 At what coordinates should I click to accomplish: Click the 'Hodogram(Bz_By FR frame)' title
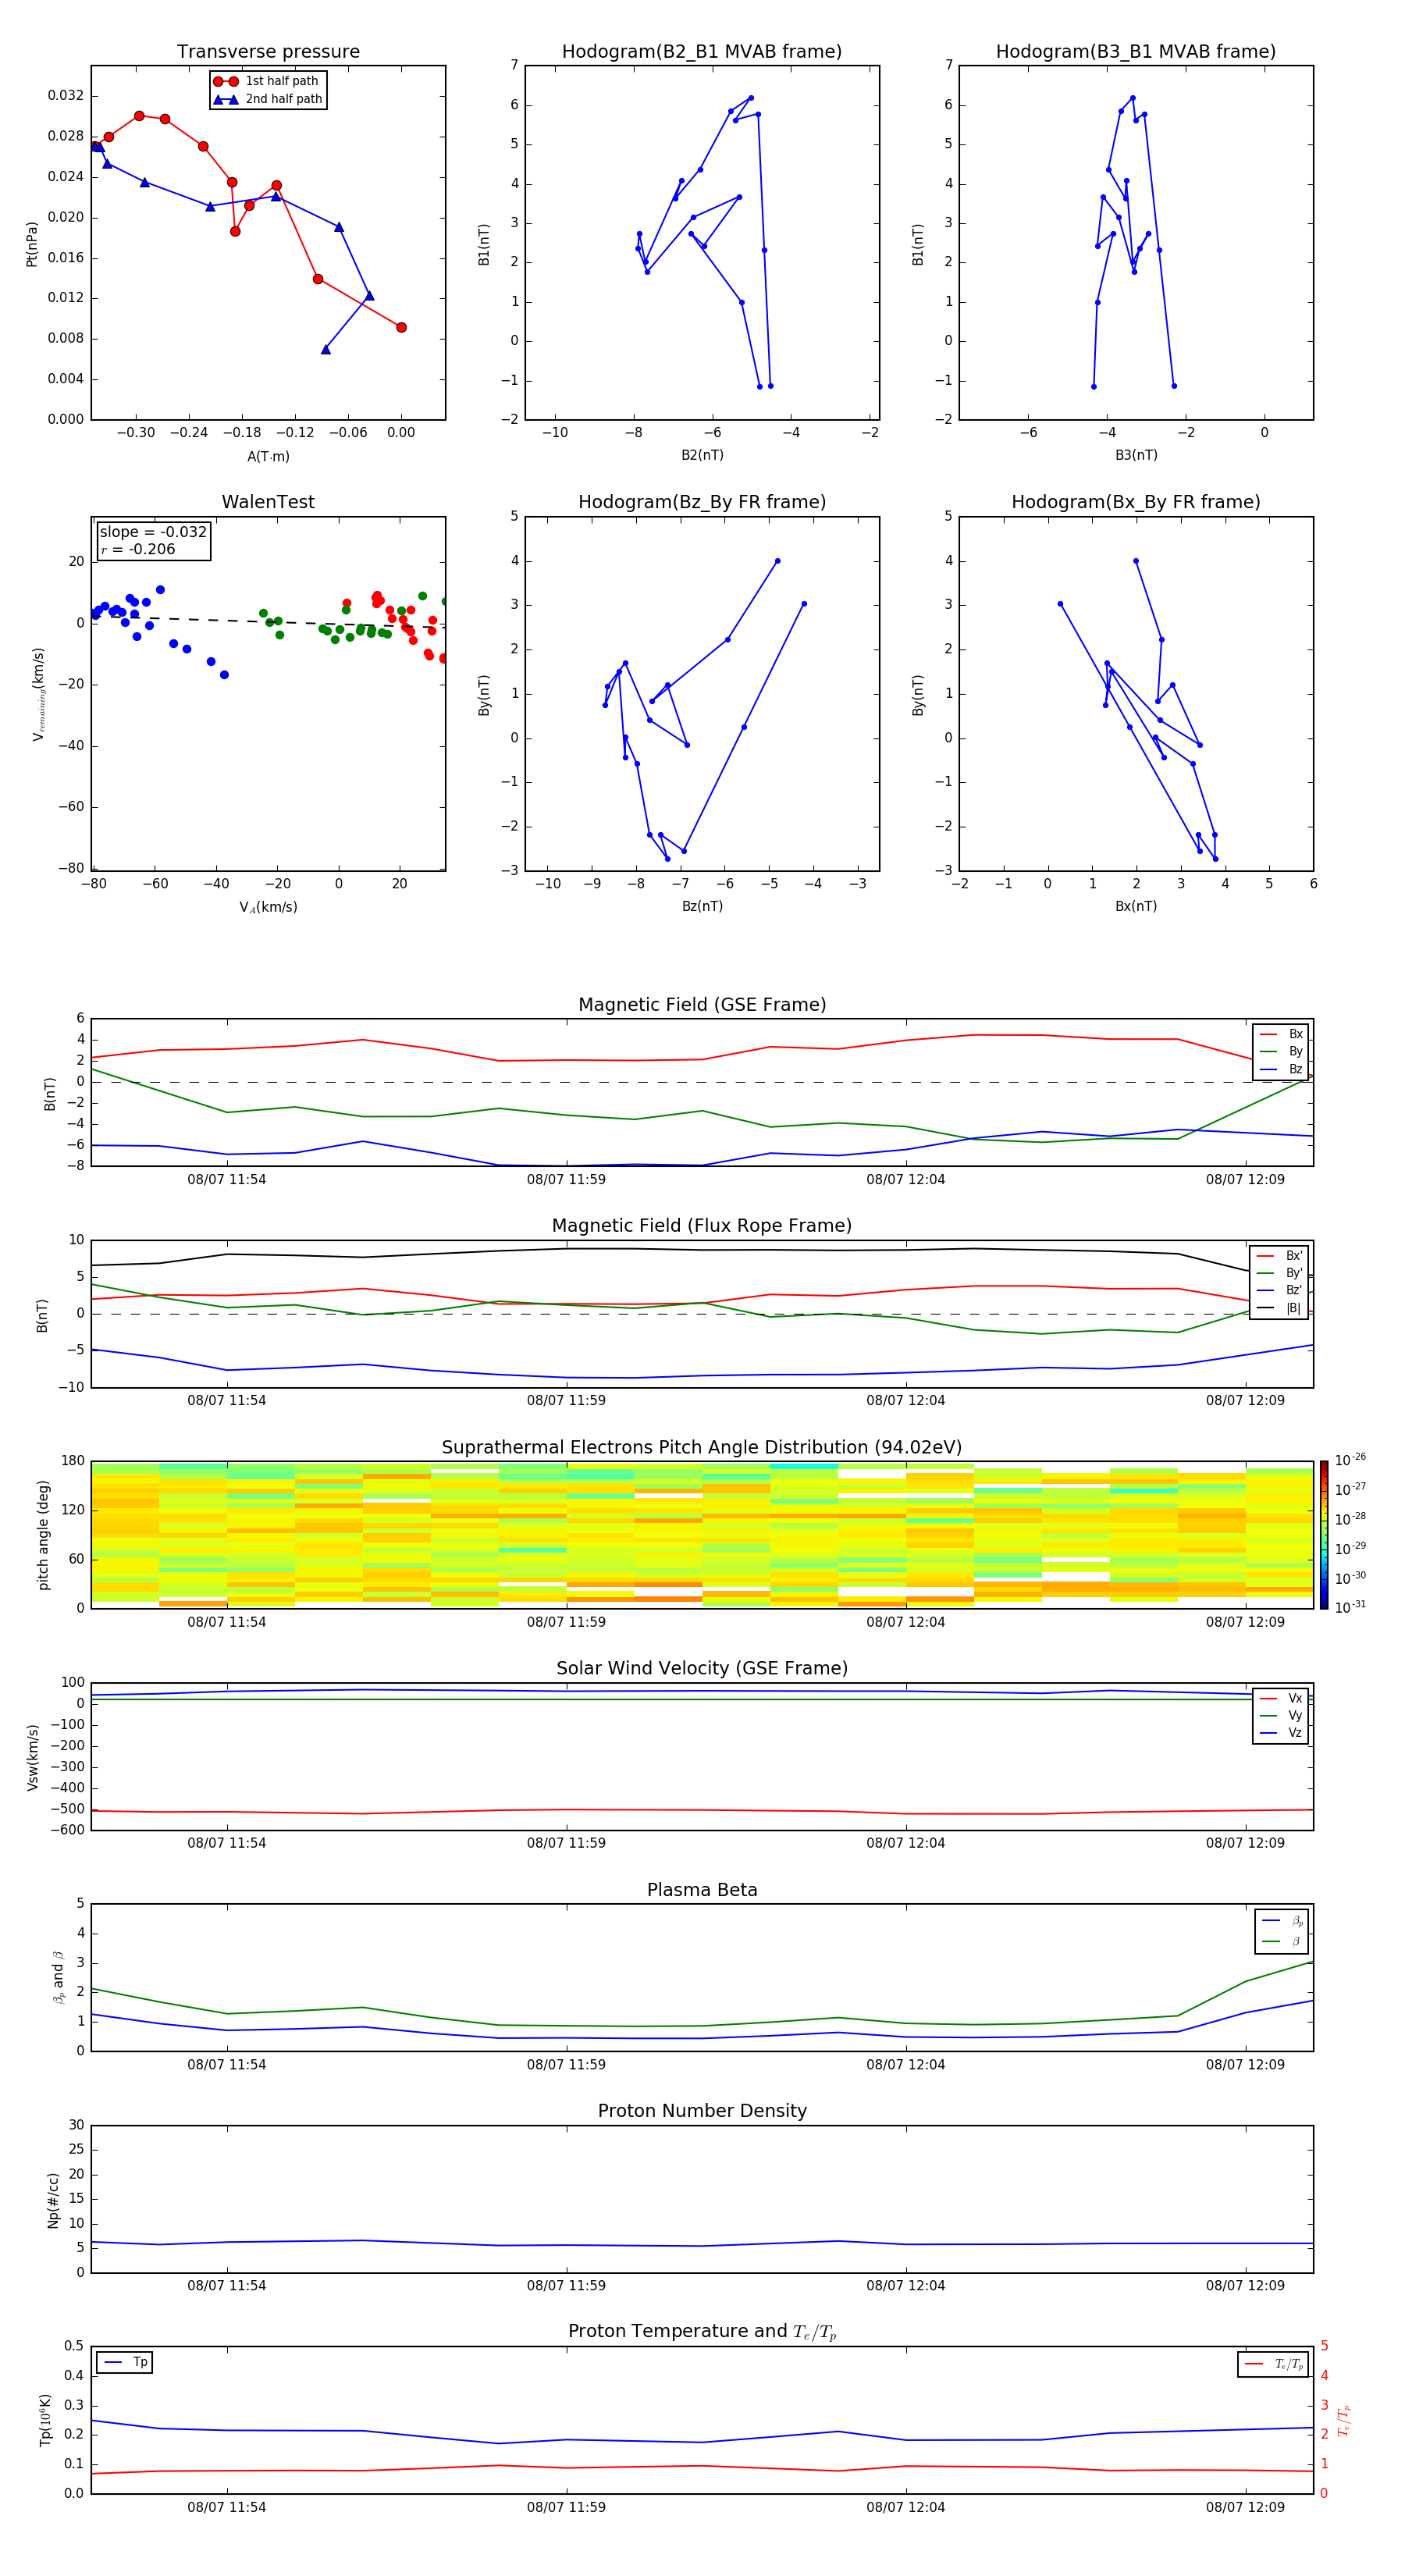[x=702, y=502]
